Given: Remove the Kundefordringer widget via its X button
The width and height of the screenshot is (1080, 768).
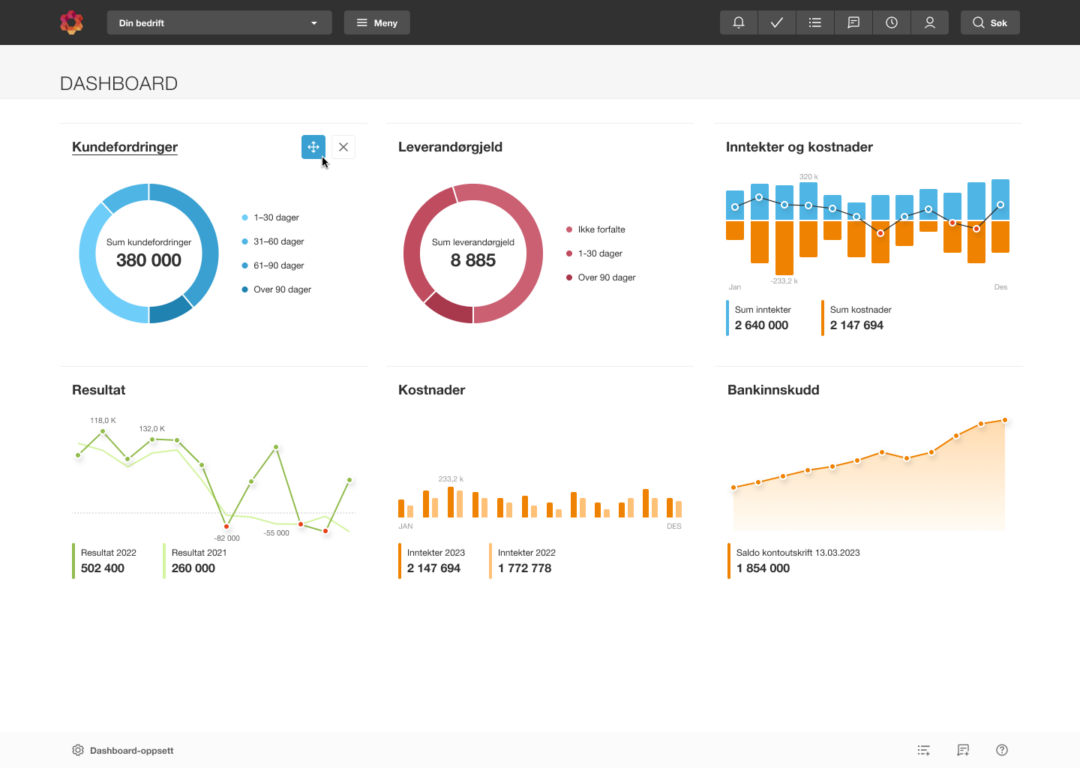Looking at the screenshot, I should pos(343,147).
